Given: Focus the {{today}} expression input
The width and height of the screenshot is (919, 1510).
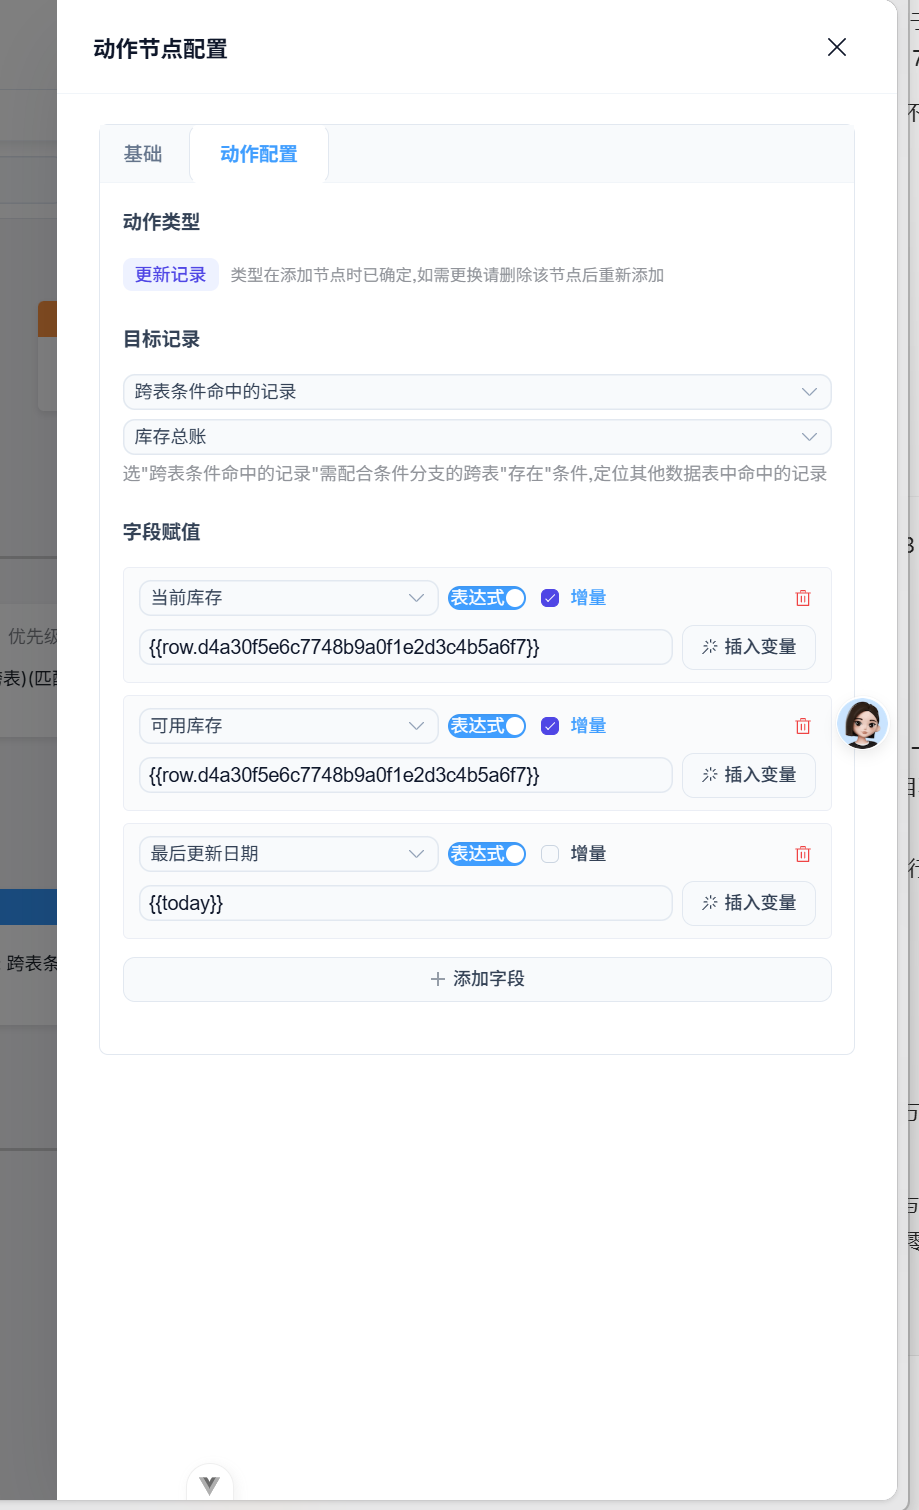Looking at the screenshot, I should click(x=406, y=903).
